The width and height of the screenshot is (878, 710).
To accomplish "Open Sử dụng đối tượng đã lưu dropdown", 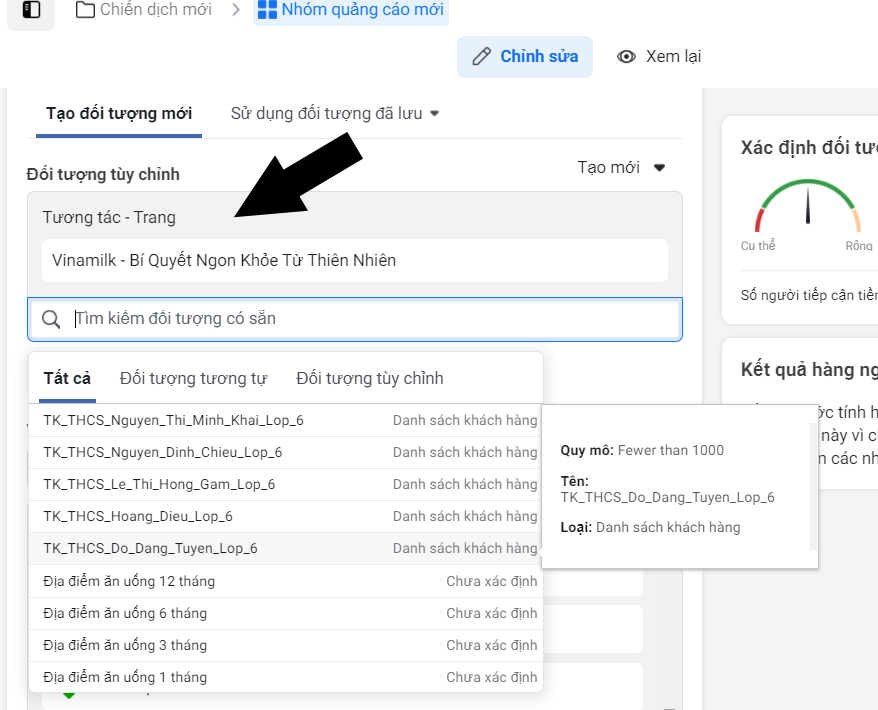I will click(335, 114).
